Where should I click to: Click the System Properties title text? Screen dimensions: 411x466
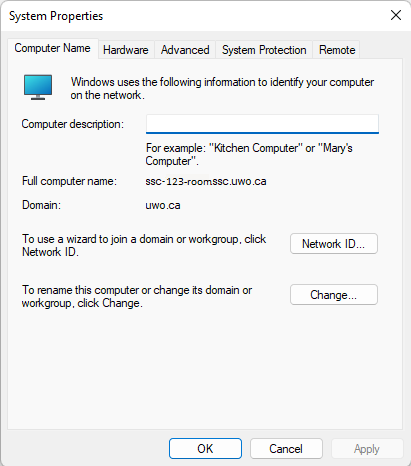[x=56, y=16]
